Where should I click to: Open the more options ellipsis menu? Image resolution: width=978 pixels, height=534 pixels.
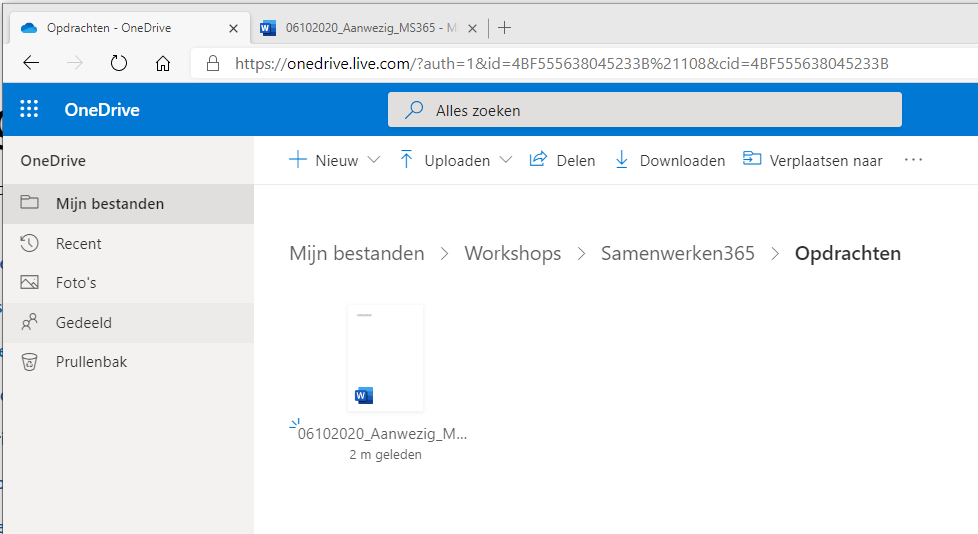(913, 160)
